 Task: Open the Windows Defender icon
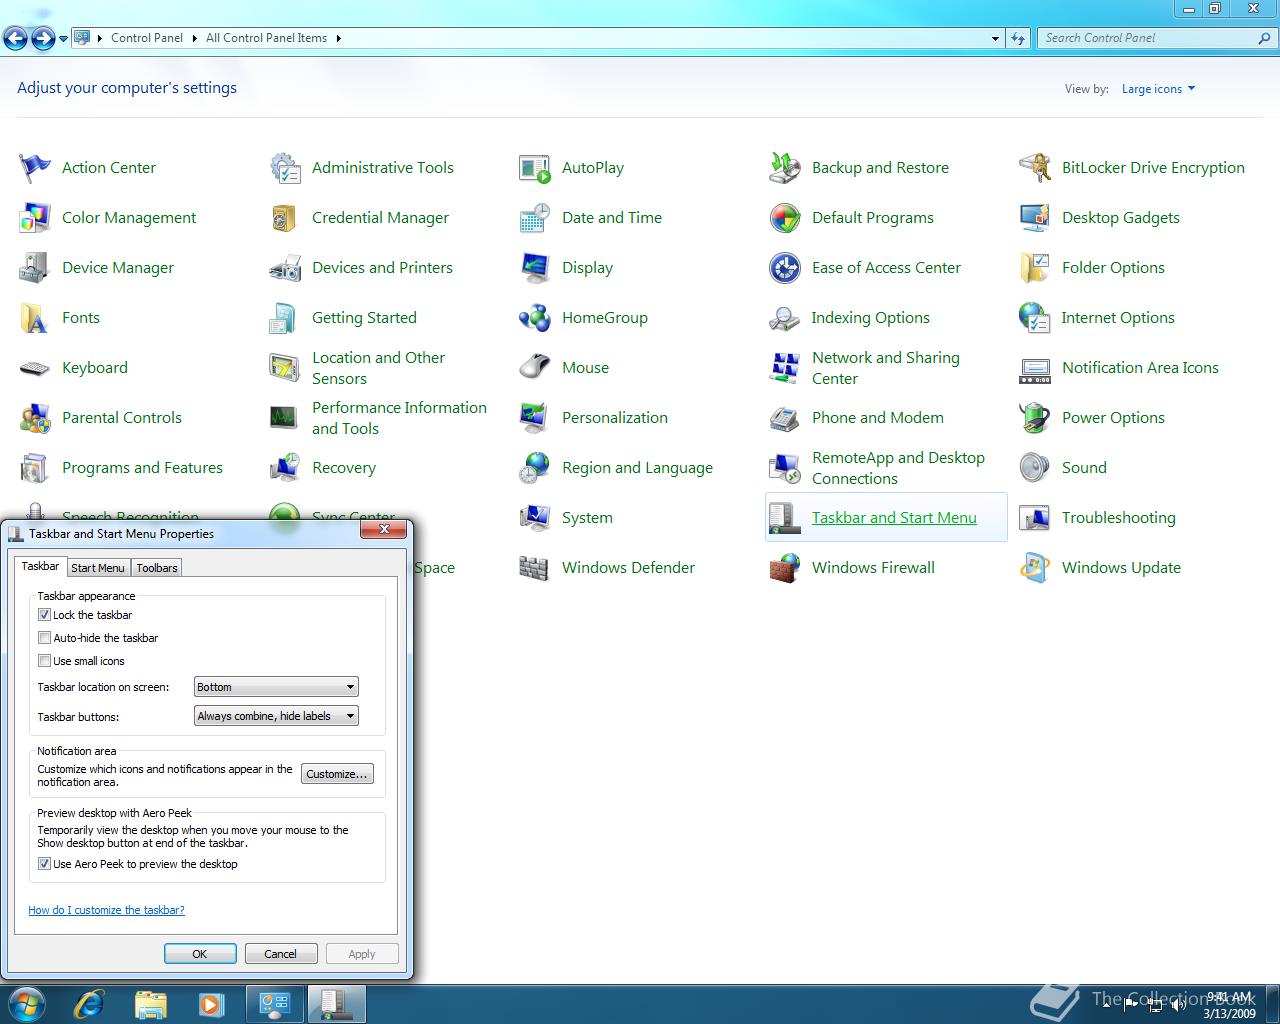click(535, 568)
